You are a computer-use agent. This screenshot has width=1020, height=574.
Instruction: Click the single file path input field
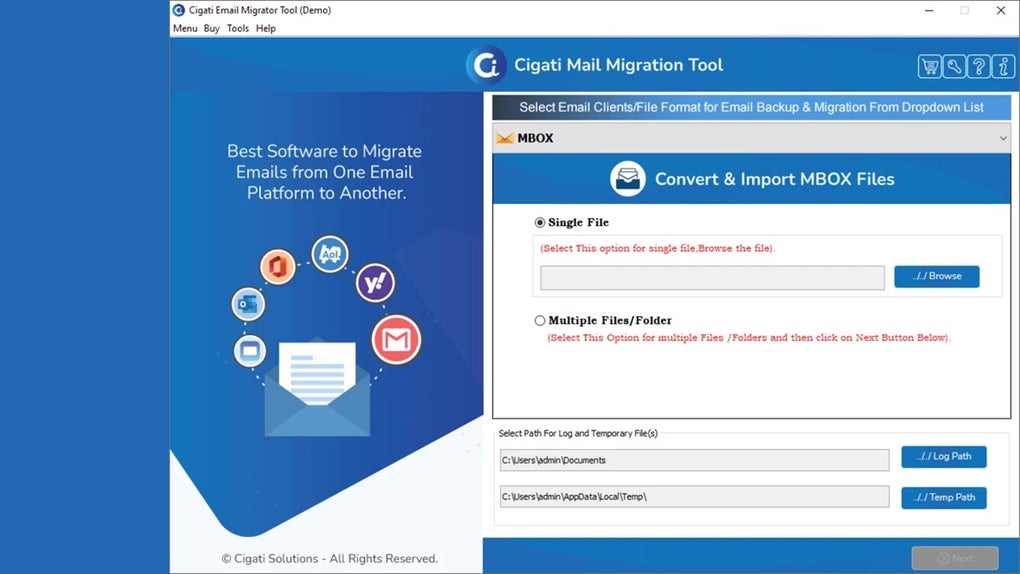712,277
